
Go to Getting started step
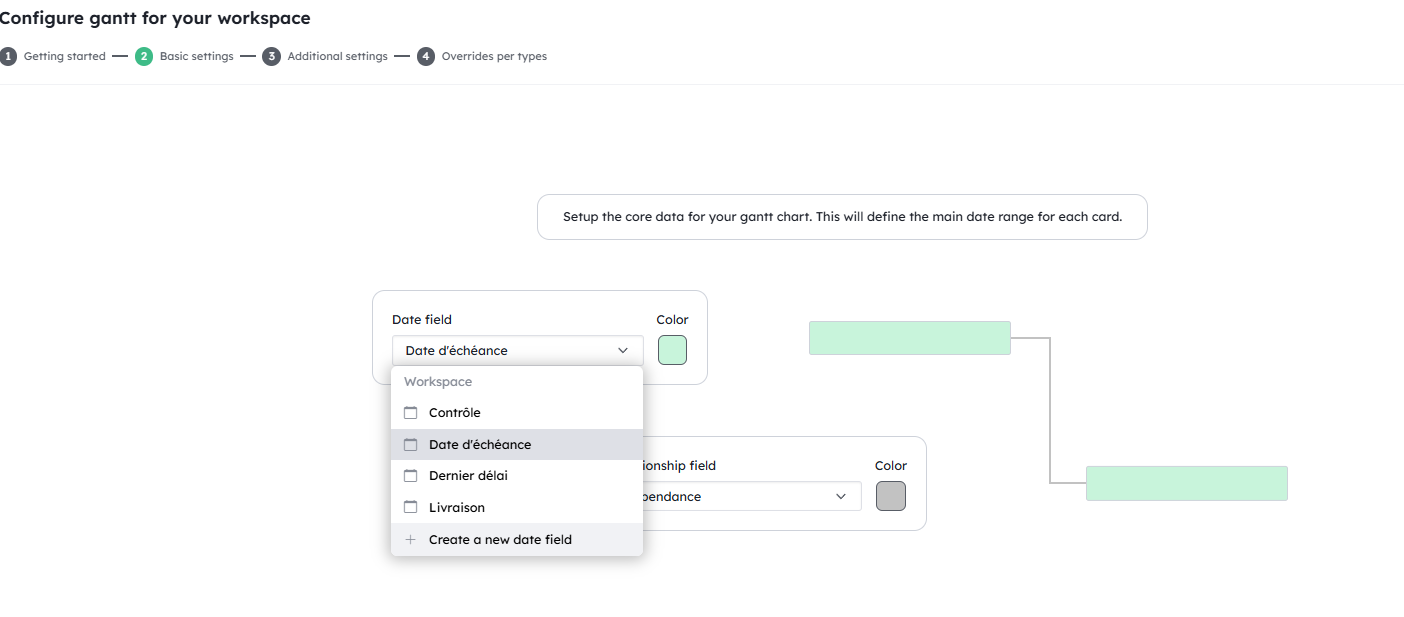64,57
